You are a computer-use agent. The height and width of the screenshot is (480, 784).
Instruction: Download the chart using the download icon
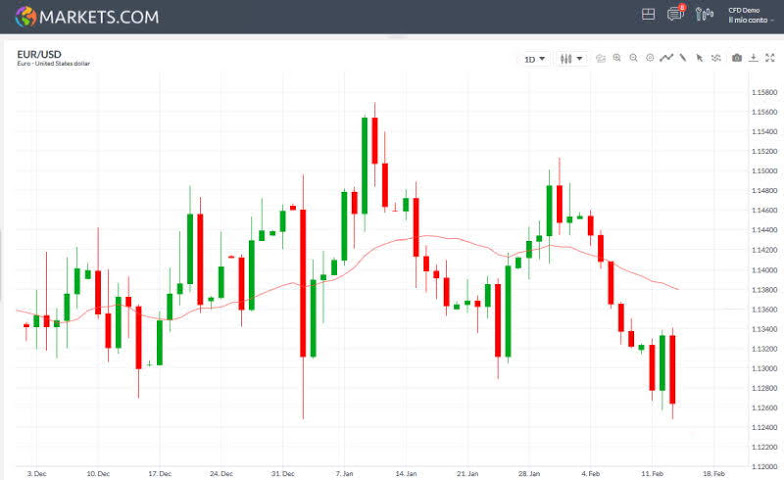click(x=753, y=58)
